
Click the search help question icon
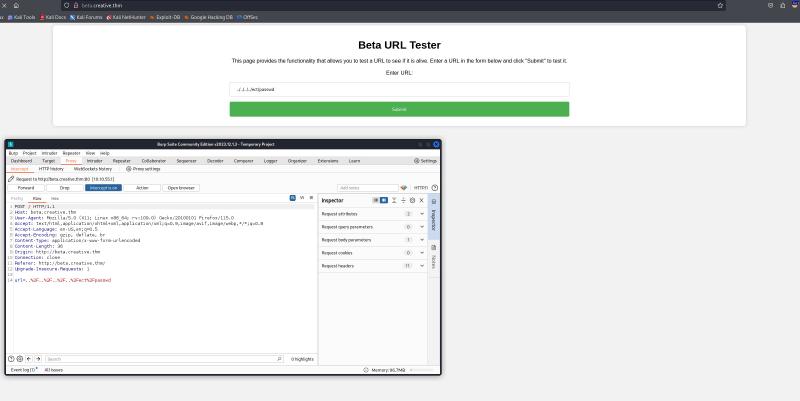pos(10,358)
